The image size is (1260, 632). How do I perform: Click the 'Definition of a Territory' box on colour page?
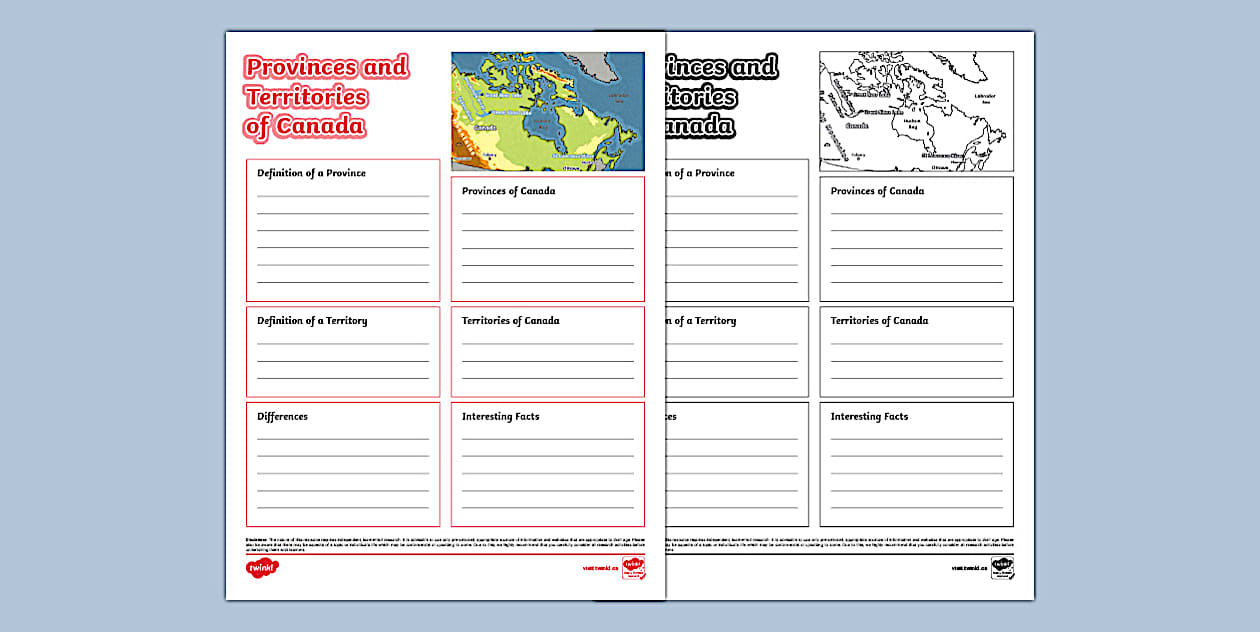tap(343, 351)
